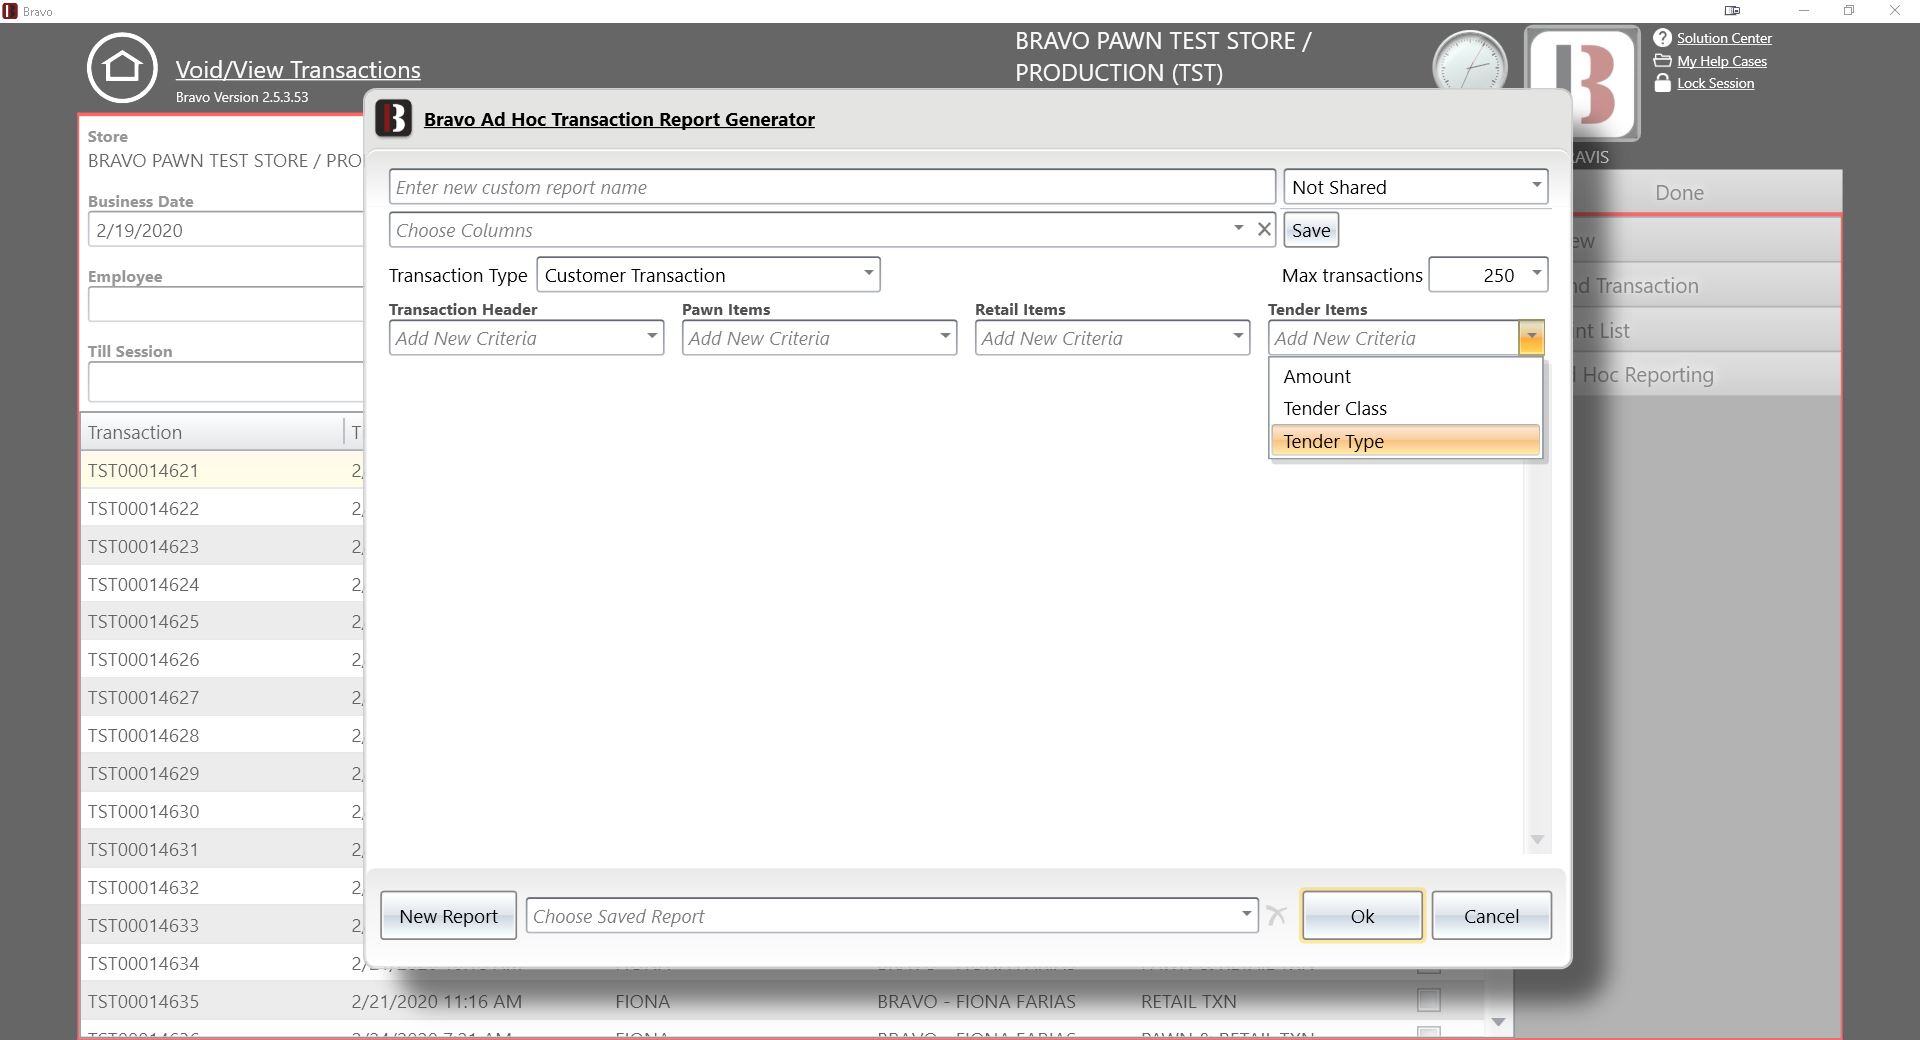Select the Done button in the side panel
The height and width of the screenshot is (1040, 1920).
[x=1705, y=192]
